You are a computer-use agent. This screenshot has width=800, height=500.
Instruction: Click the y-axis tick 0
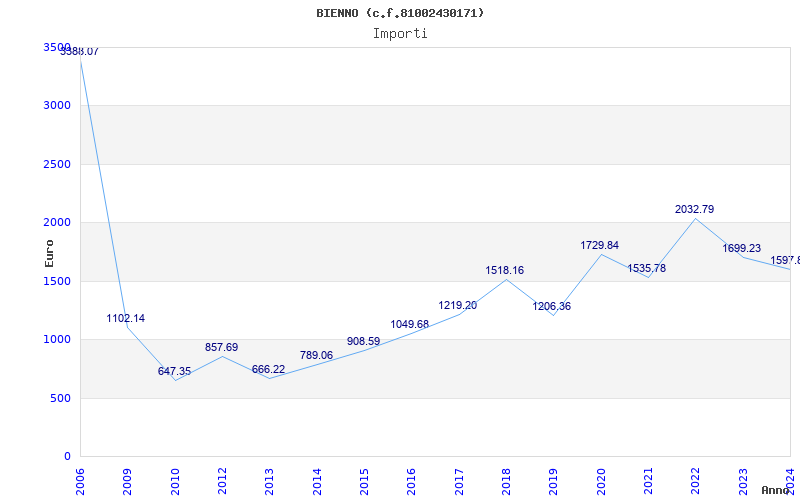point(67,457)
